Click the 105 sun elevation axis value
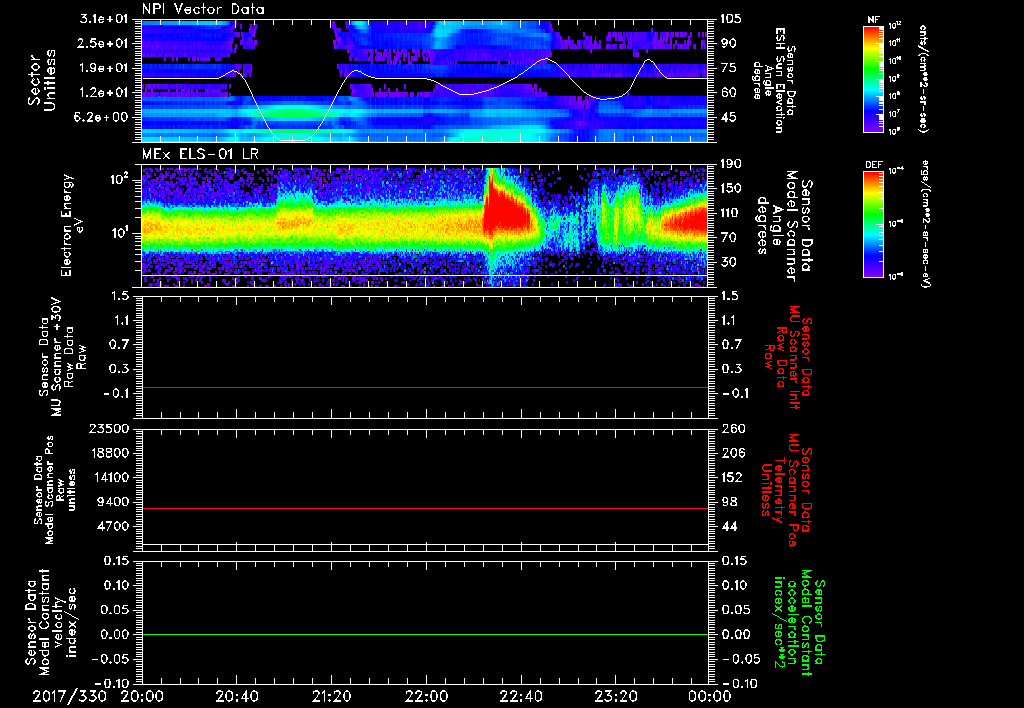The height and width of the screenshot is (708, 1024). point(731,19)
